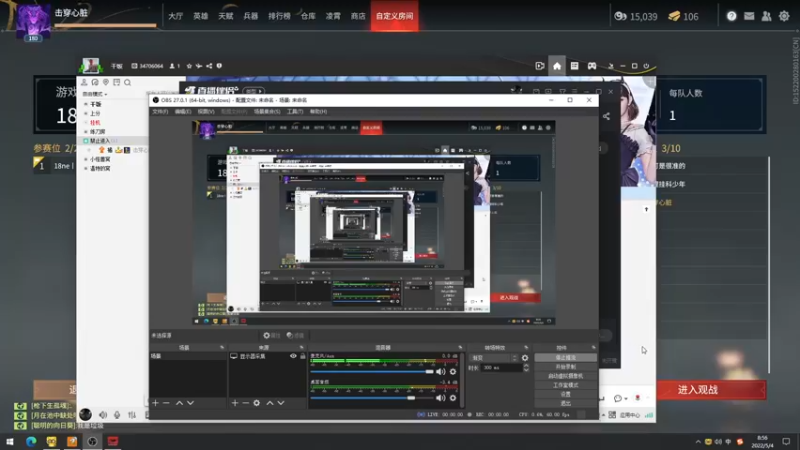Add a new scene in OBS
Screen dimensions: 800x450
click(155, 403)
